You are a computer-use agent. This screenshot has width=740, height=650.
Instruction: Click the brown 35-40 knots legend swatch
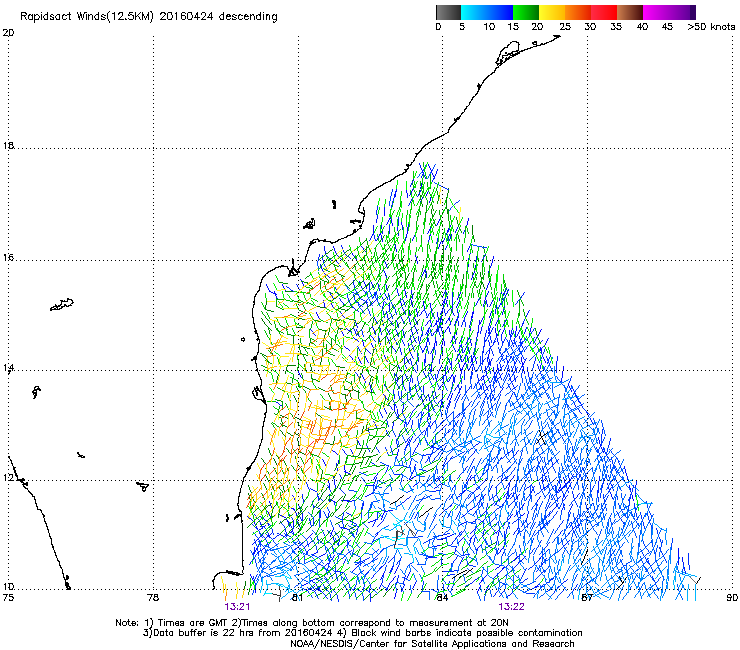point(630,12)
